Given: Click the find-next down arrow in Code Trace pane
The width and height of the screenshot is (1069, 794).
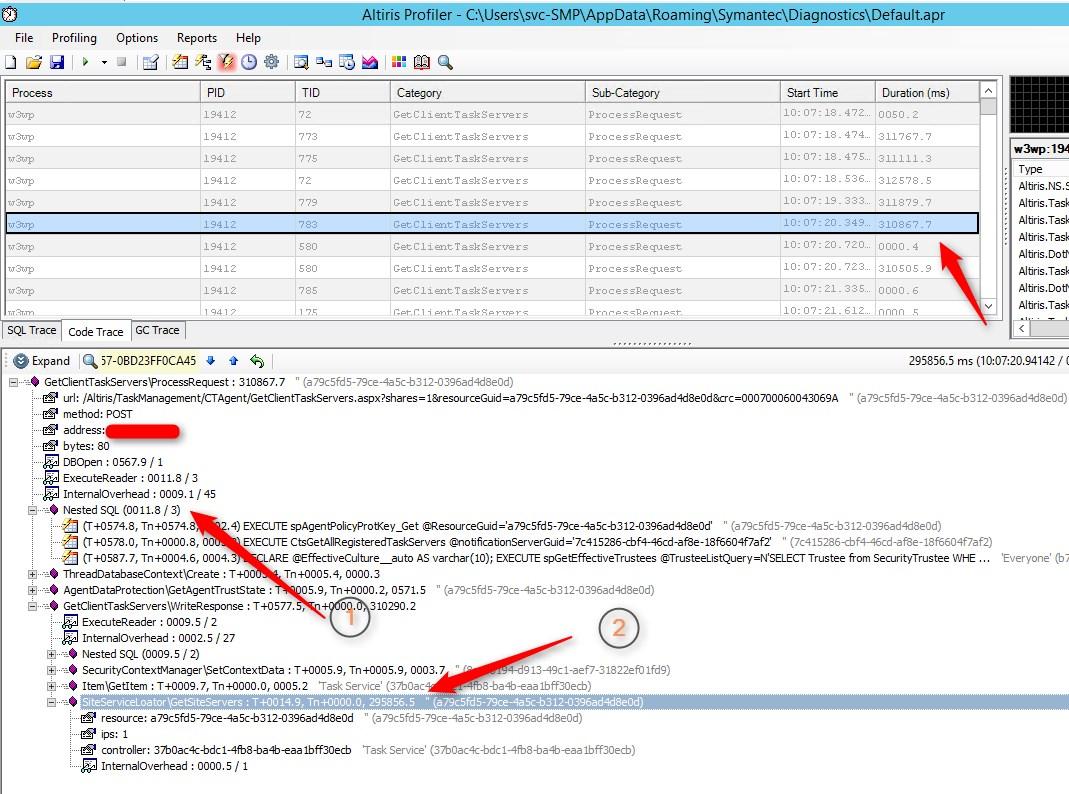Looking at the screenshot, I should click(x=209, y=361).
